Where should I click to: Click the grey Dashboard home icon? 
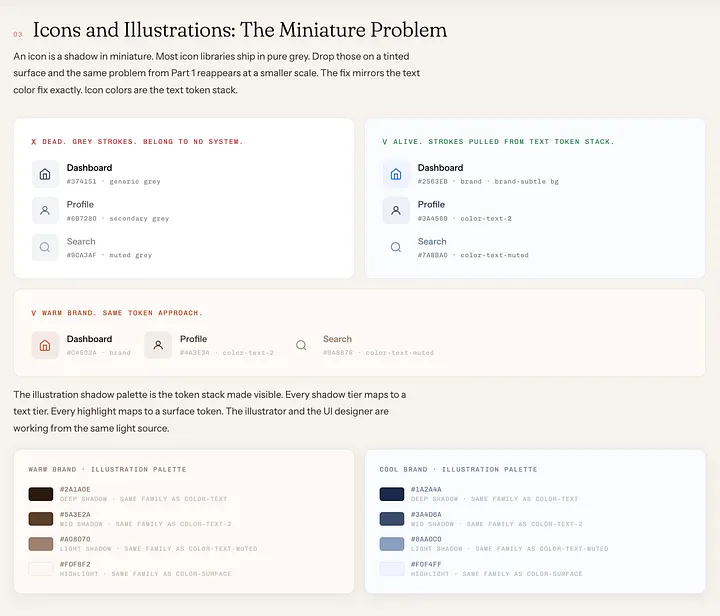(x=45, y=174)
